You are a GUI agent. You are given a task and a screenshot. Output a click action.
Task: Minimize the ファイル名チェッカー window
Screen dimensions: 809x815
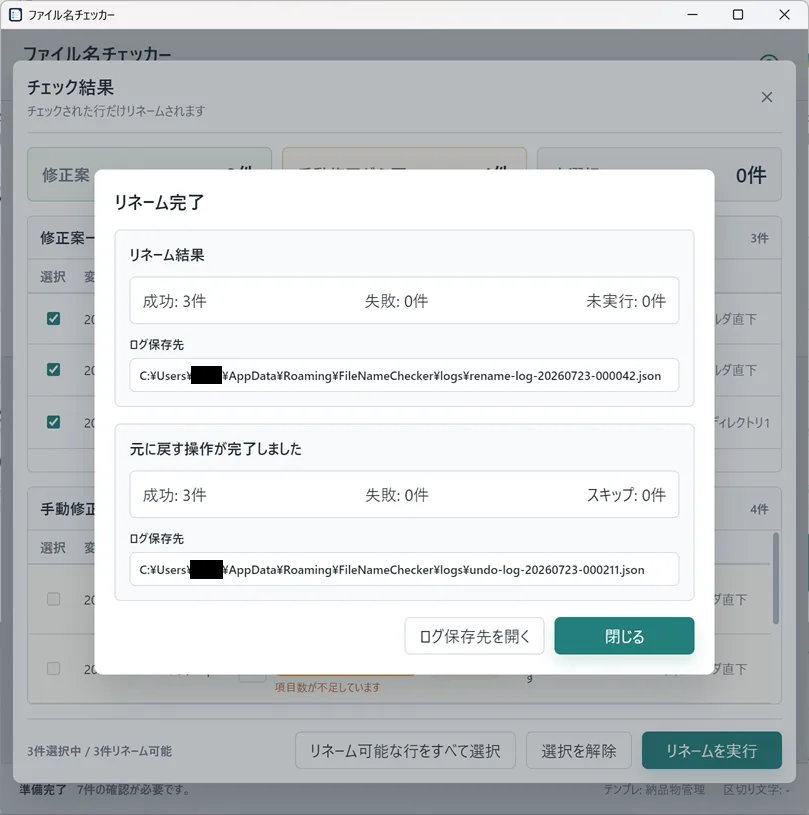(x=692, y=15)
